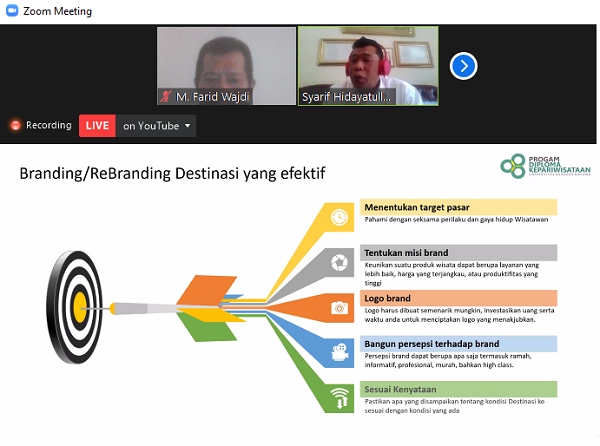Viewport: 600px width, 446px height.
Task: Click the muted microphone icon on M. Farid Wajdi
Action: point(166,96)
